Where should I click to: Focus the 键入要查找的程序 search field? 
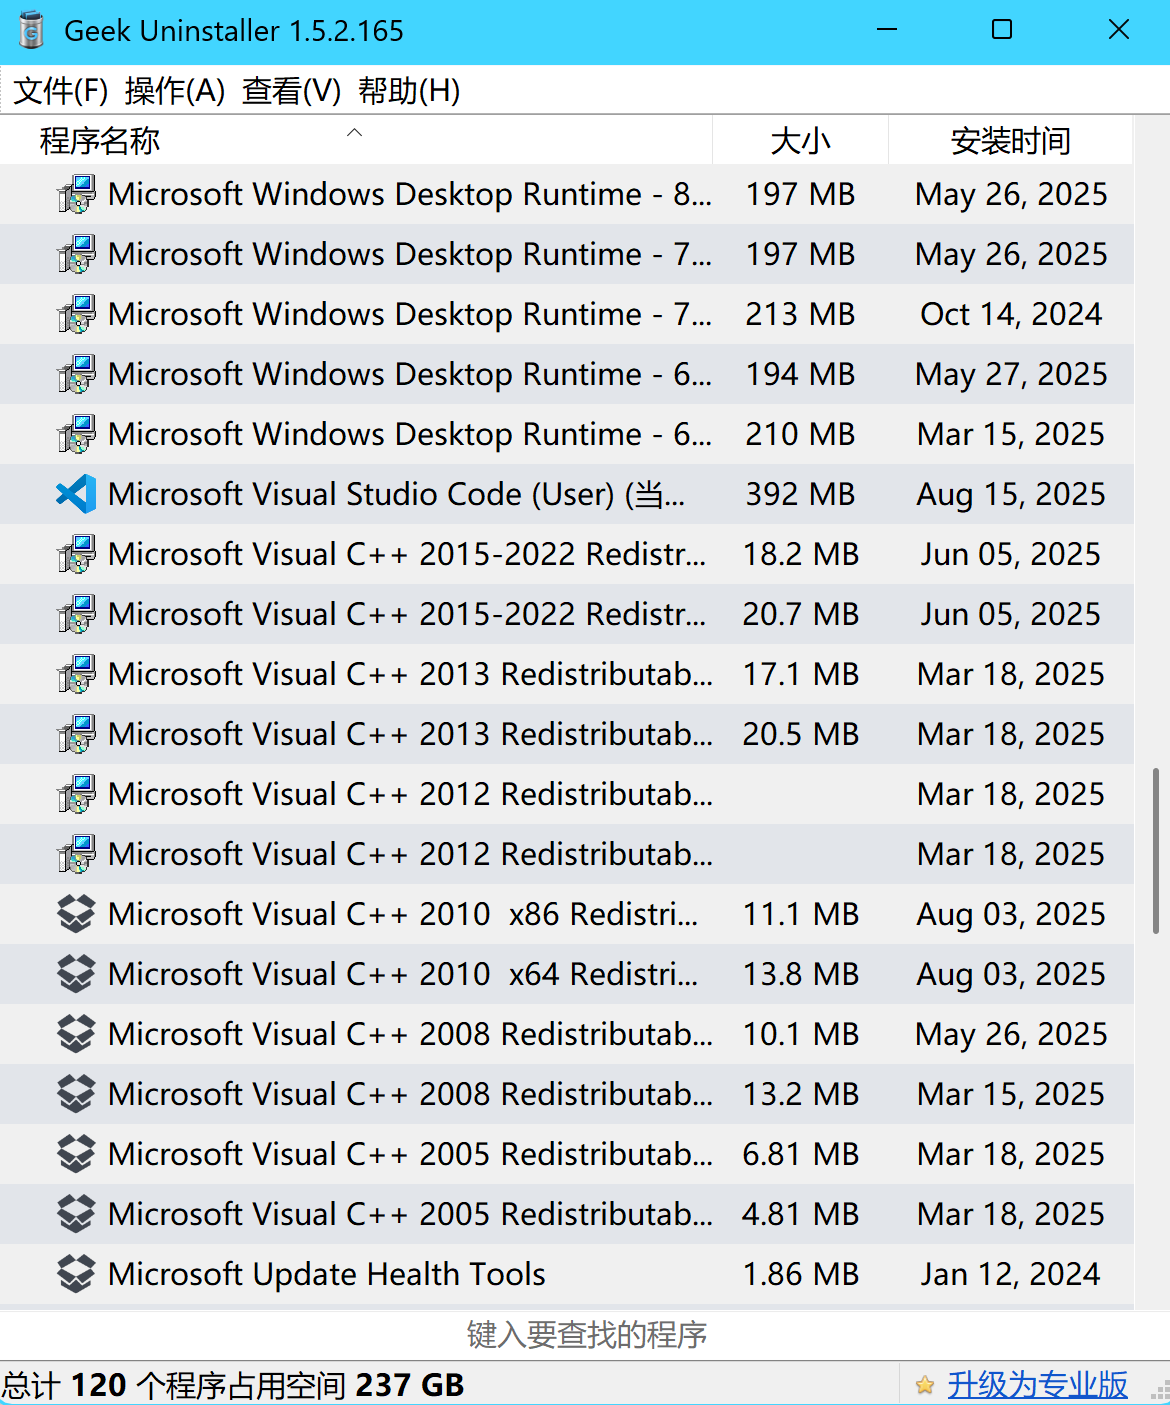click(586, 1335)
